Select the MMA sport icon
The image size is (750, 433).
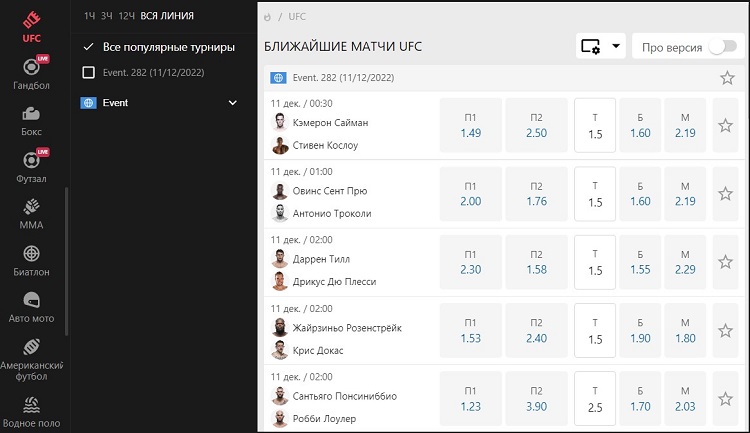pyautogui.click(x=31, y=207)
